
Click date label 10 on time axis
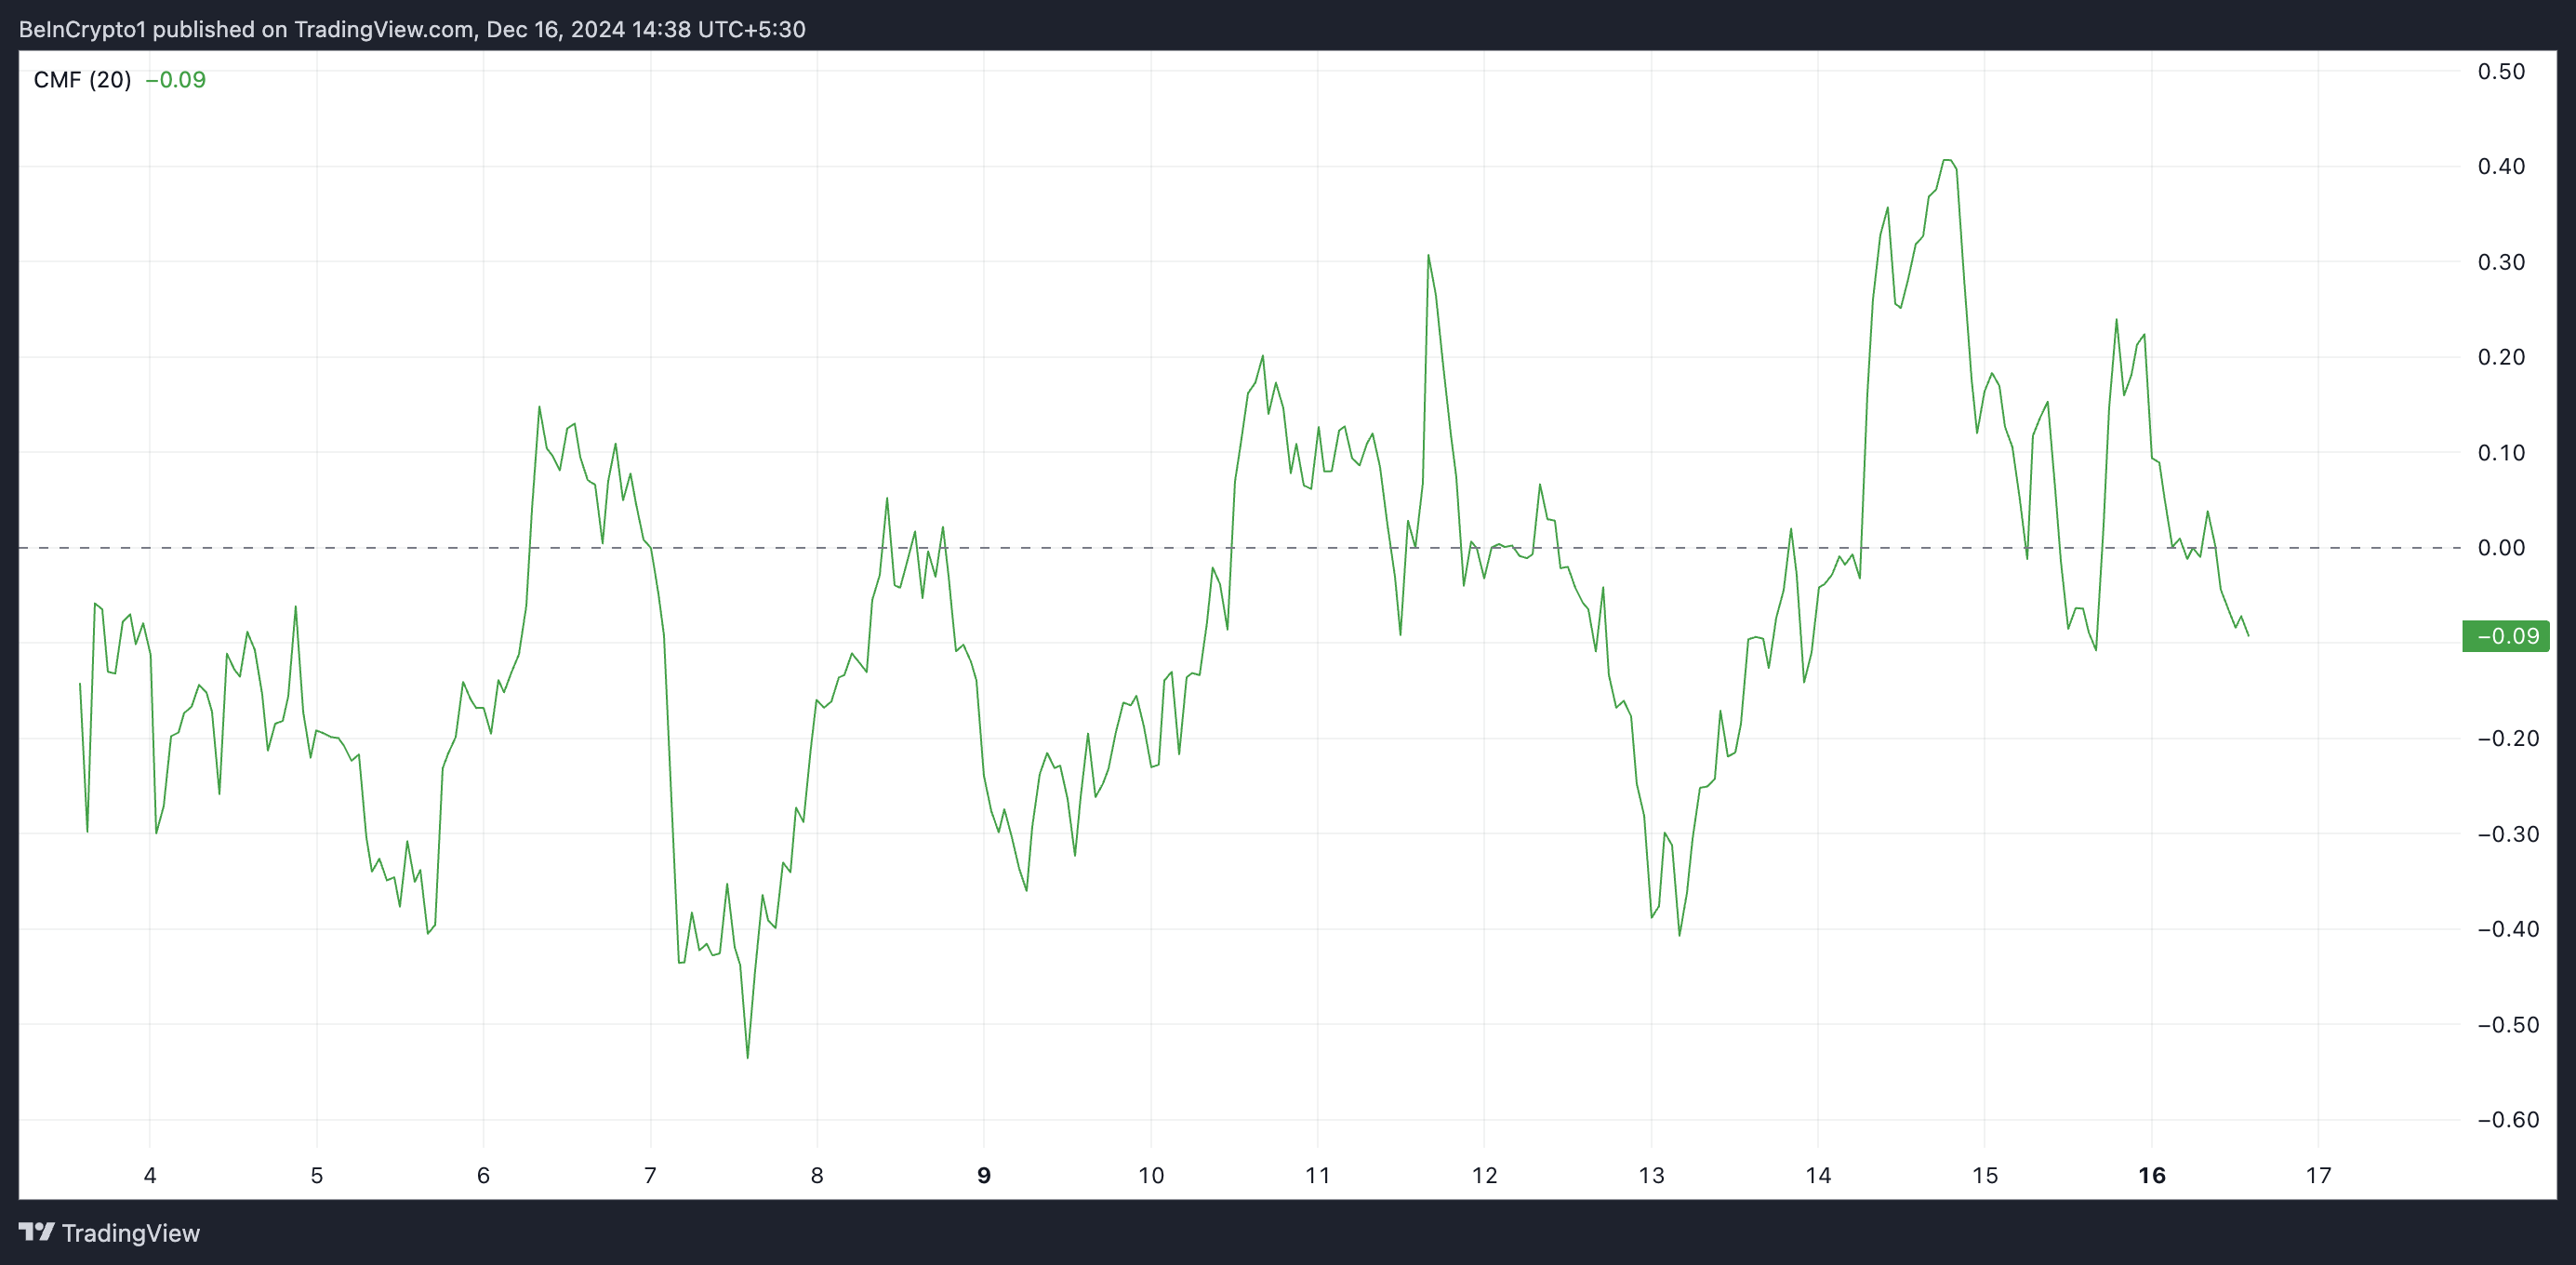pyautogui.click(x=1151, y=1176)
